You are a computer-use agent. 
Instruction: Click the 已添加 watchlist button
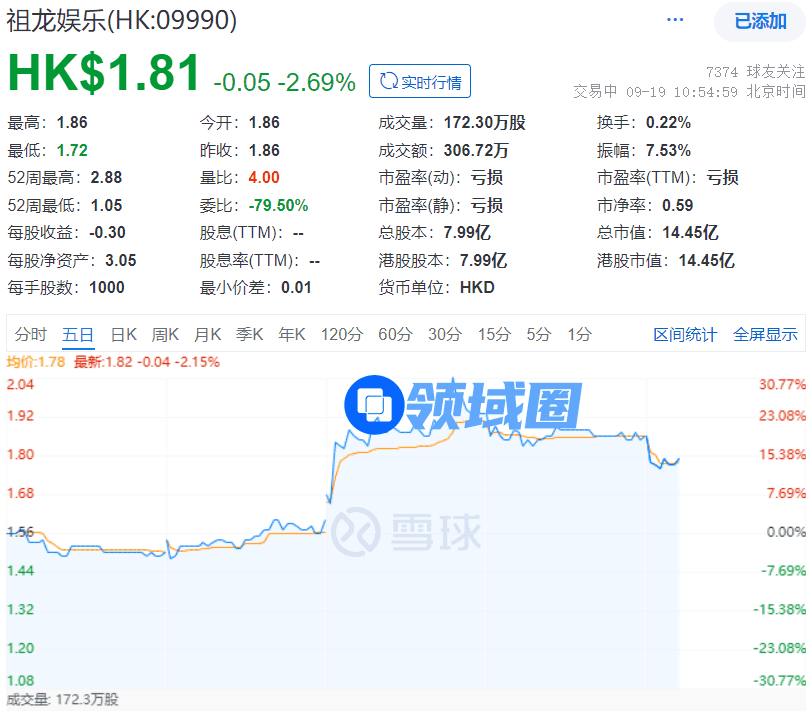click(x=760, y=22)
